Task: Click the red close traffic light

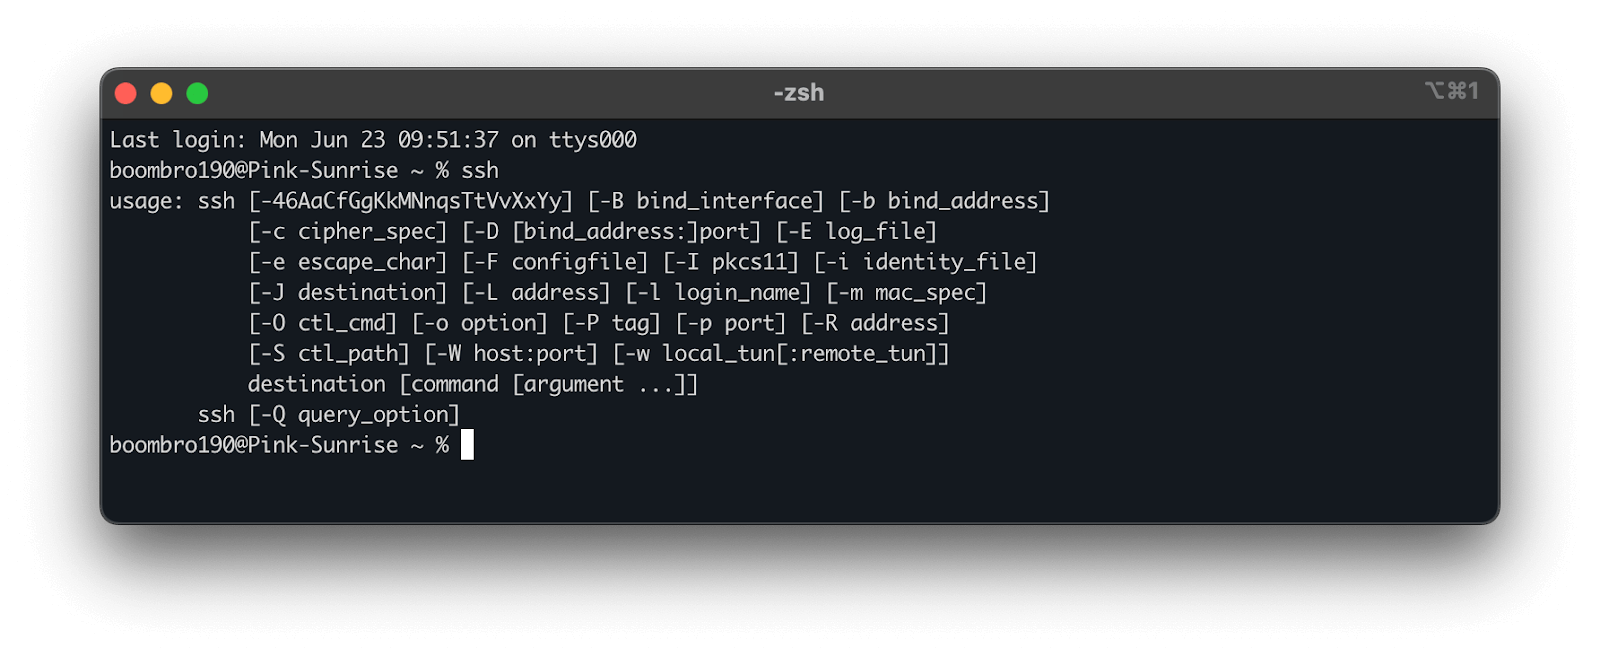Action: pyautogui.click(x=125, y=92)
